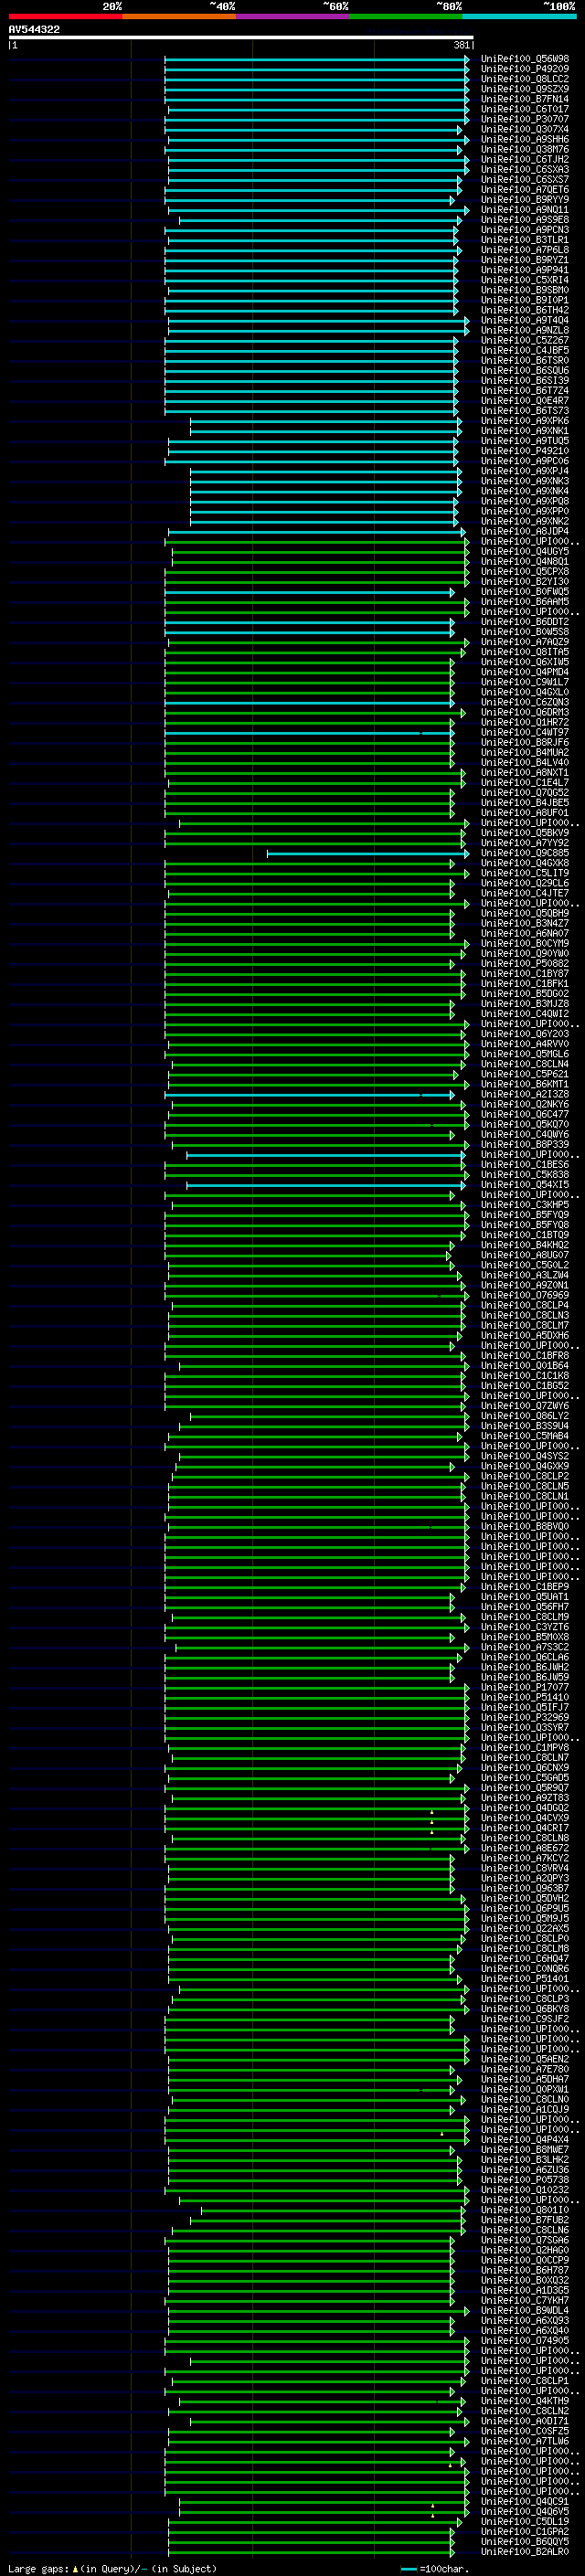Click the white query bar under AV544322
This screenshot has height=2576, width=585.
pos(241,38)
